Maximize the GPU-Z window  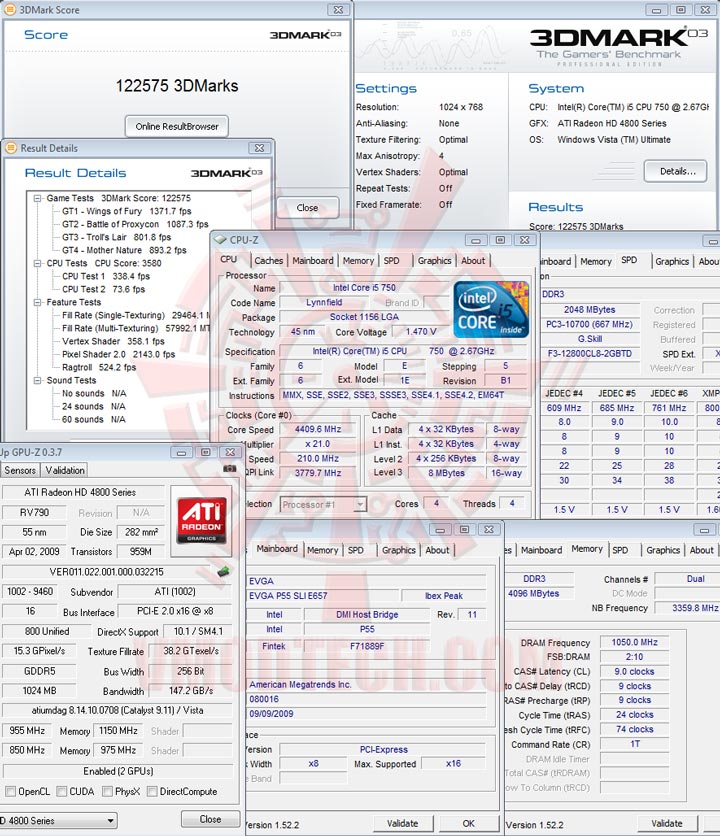click(x=205, y=453)
